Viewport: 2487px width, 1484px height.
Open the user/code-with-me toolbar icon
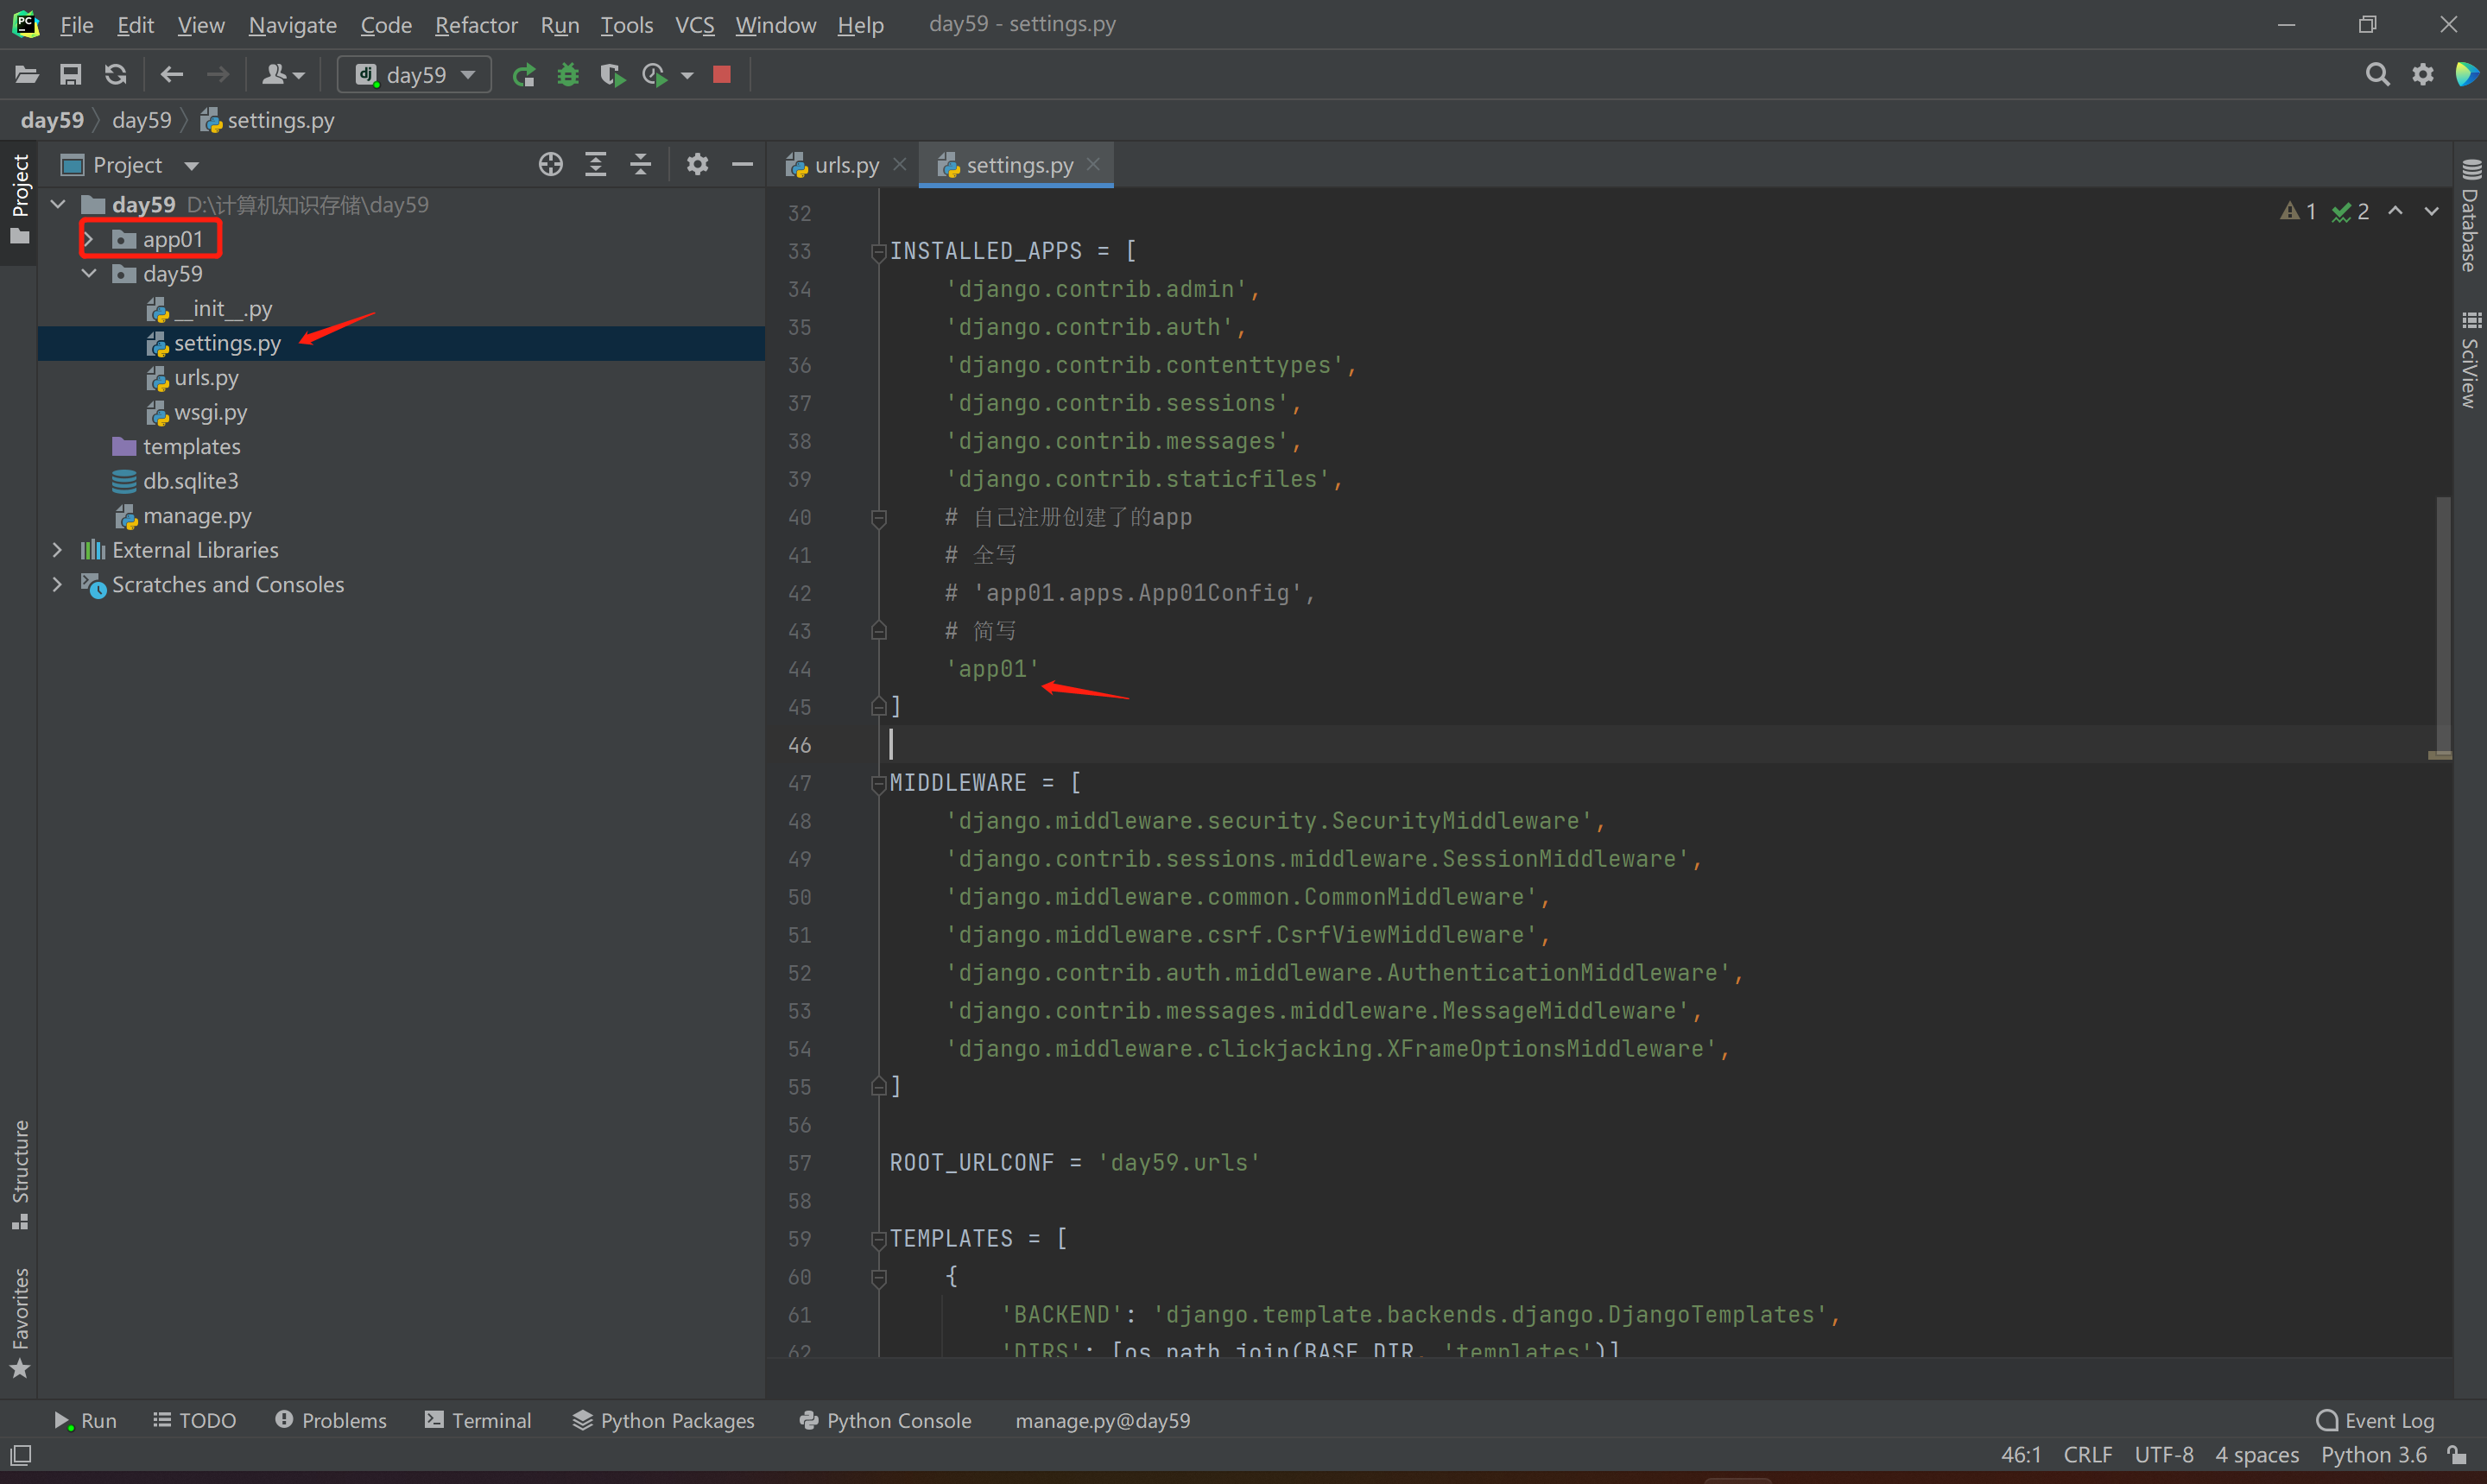click(282, 75)
